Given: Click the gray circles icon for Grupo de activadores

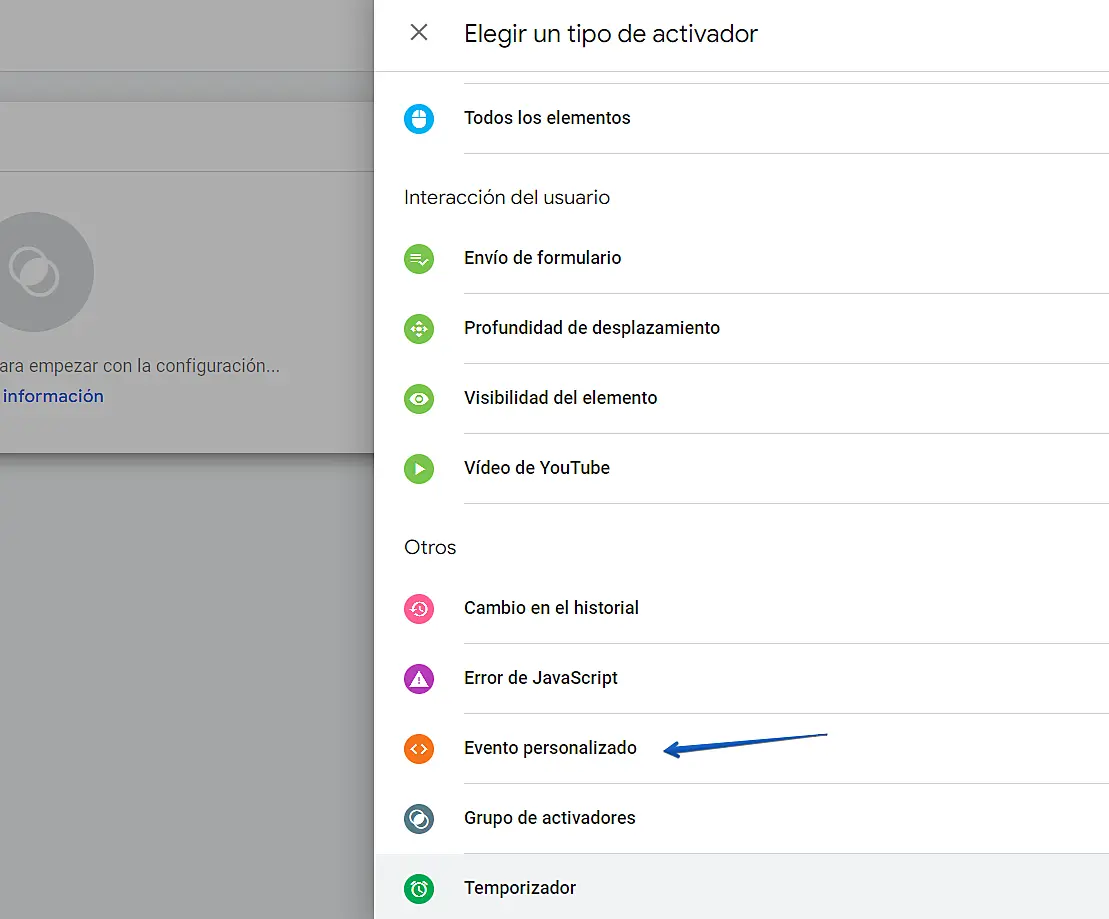Looking at the screenshot, I should point(419,819).
